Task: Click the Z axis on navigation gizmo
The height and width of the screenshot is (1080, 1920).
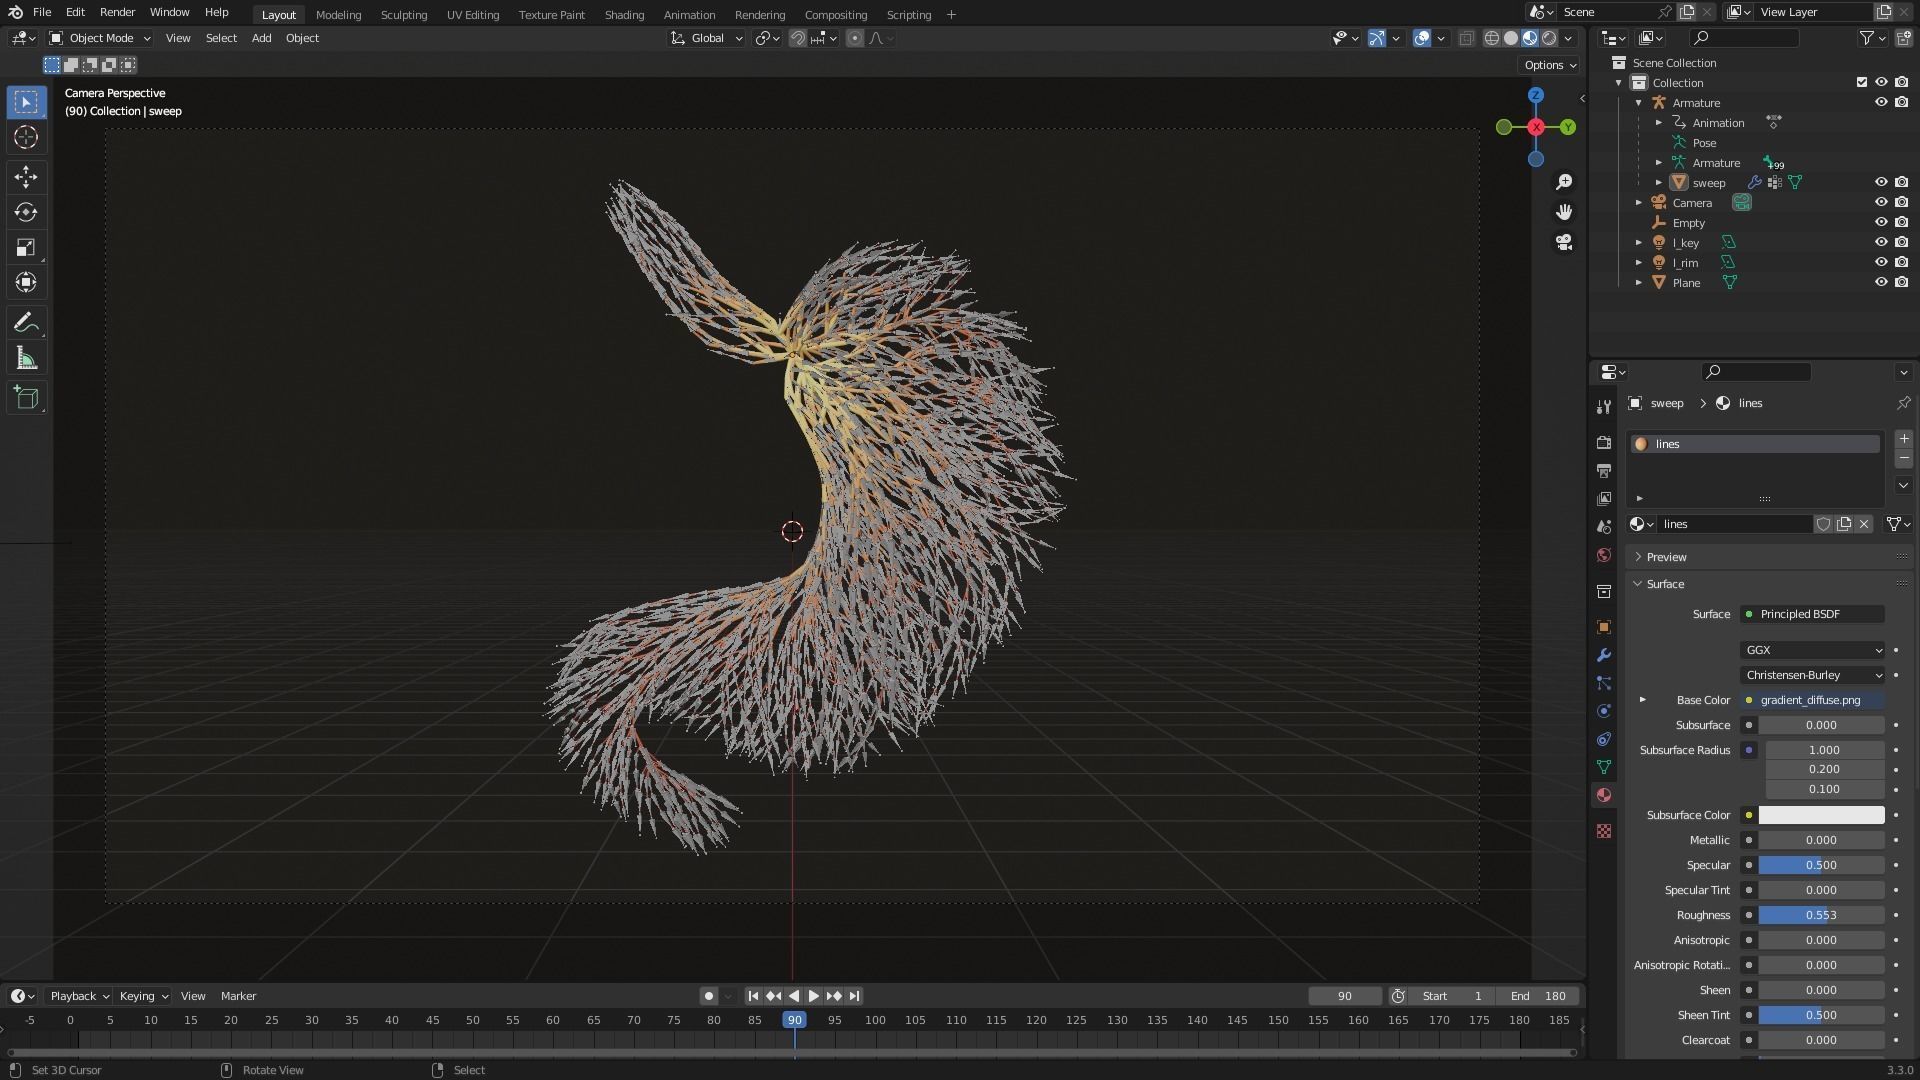Action: point(1536,95)
